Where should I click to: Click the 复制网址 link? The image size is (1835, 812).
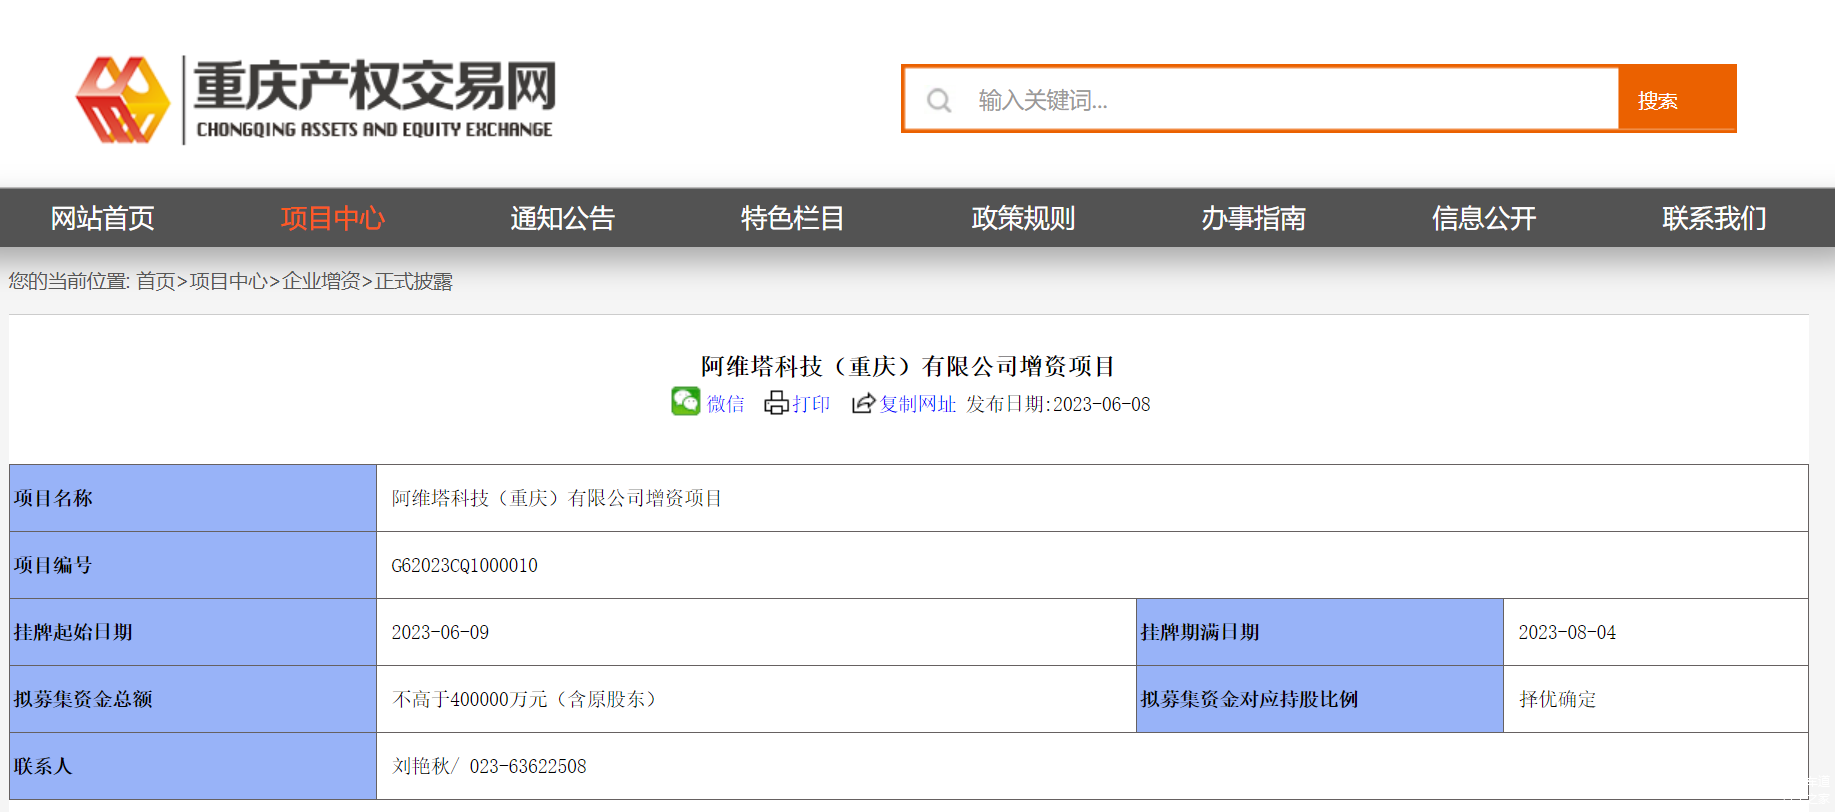tap(917, 404)
